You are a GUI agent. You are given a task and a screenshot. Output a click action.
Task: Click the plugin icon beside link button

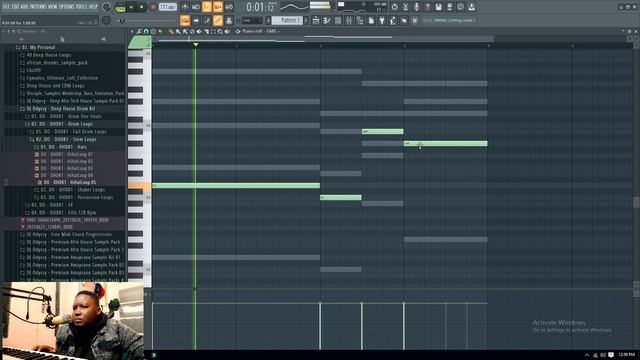(x=229, y=20)
